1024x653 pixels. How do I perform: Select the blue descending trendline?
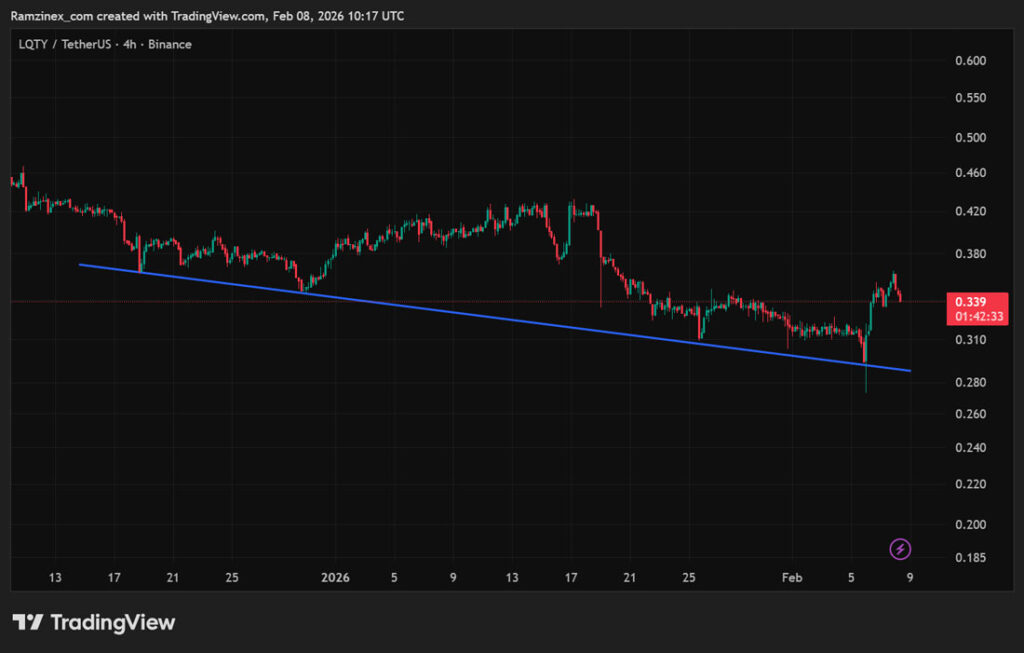[500, 319]
